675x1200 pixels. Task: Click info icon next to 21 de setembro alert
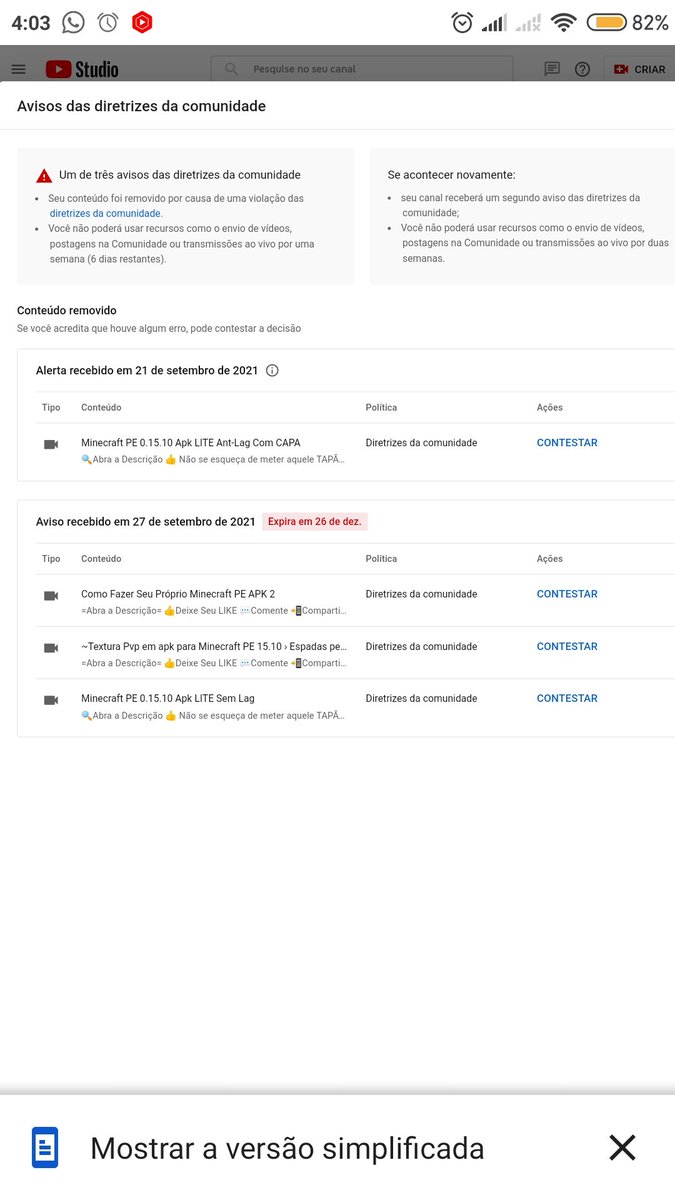click(272, 370)
